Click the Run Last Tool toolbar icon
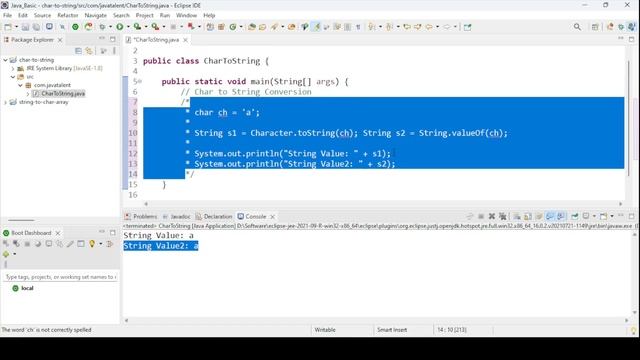The width and height of the screenshot is (640, 360). pyautogui.click(x=156, y=27)
